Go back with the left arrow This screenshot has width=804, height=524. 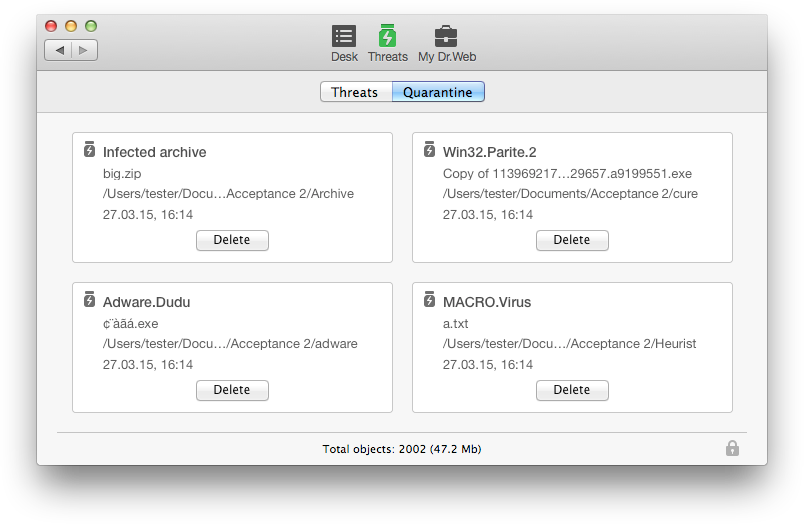coord(59,50)
